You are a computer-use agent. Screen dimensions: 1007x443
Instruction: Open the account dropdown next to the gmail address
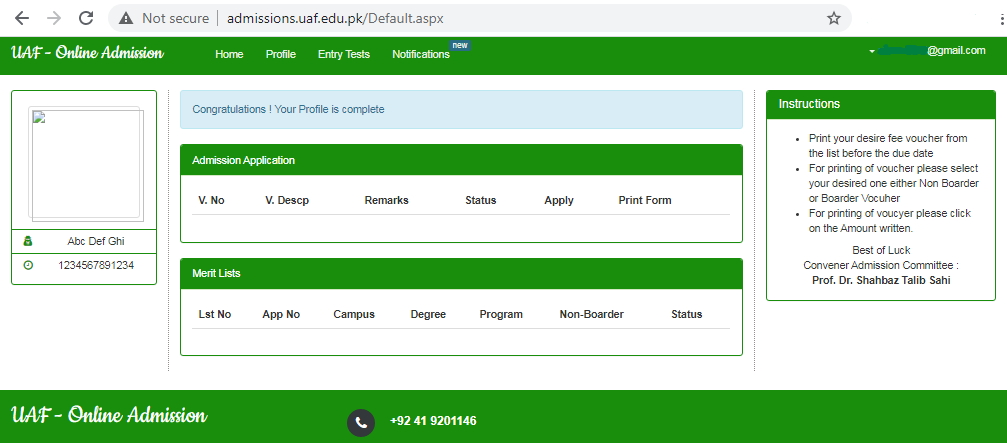pyautogui.click(x=872, y=51)
